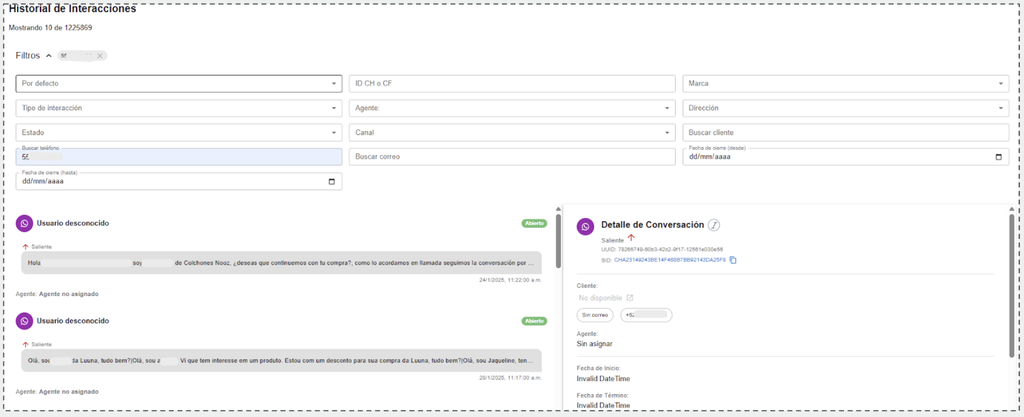Click WhatsApp icon in conversation detail panel
The width and height of the screenshot is (1024, 417).
pyautogui.click(x=585, y=227)
